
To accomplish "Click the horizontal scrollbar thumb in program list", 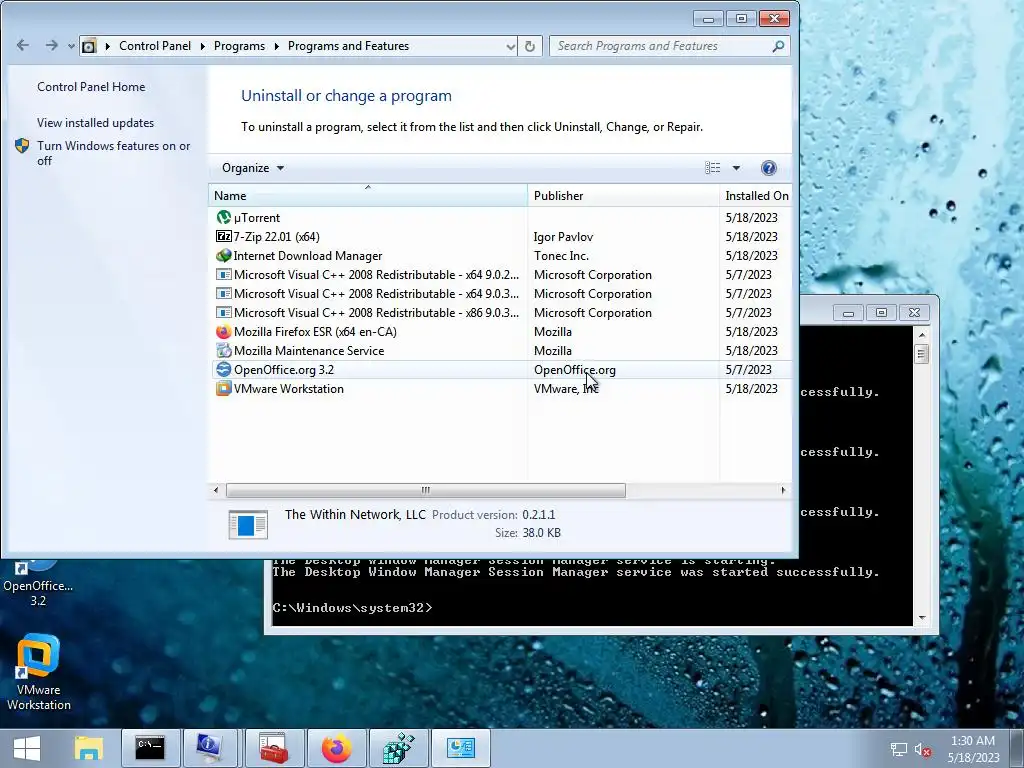I will pos(426,490).
